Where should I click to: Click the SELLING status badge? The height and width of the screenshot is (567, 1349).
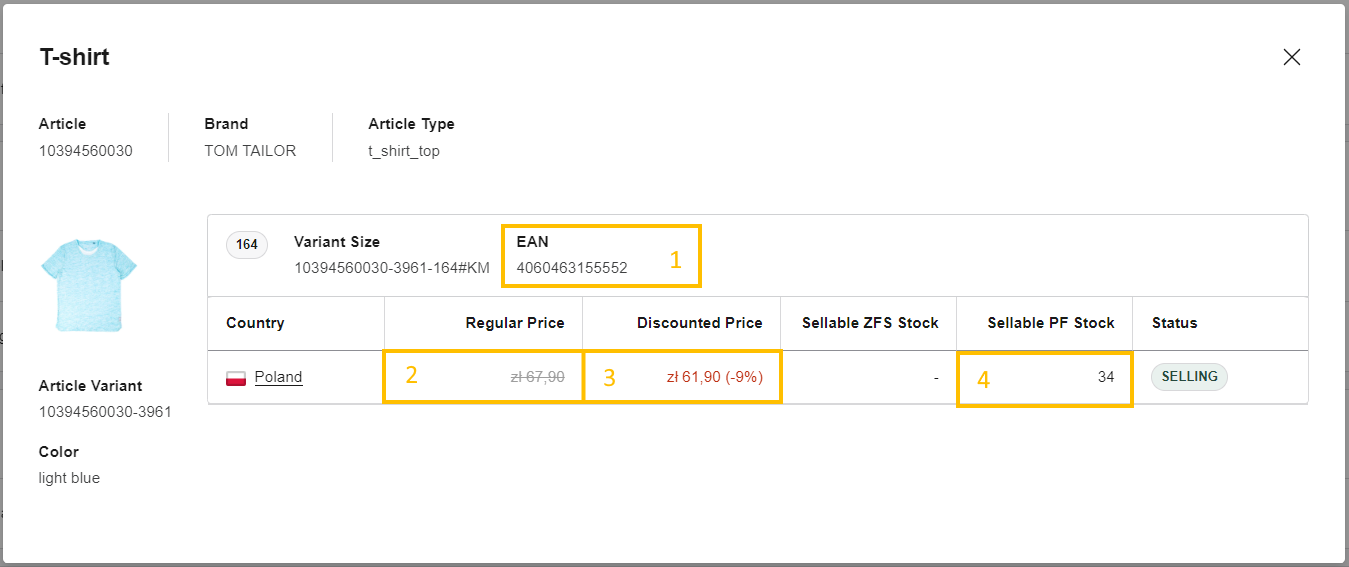click(1189, 377)
